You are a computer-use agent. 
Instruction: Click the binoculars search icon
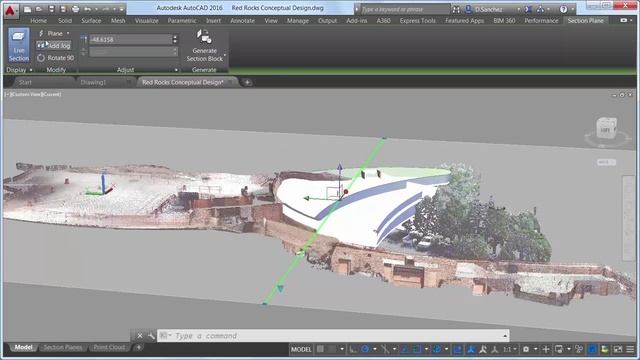(x=456, y=9)
